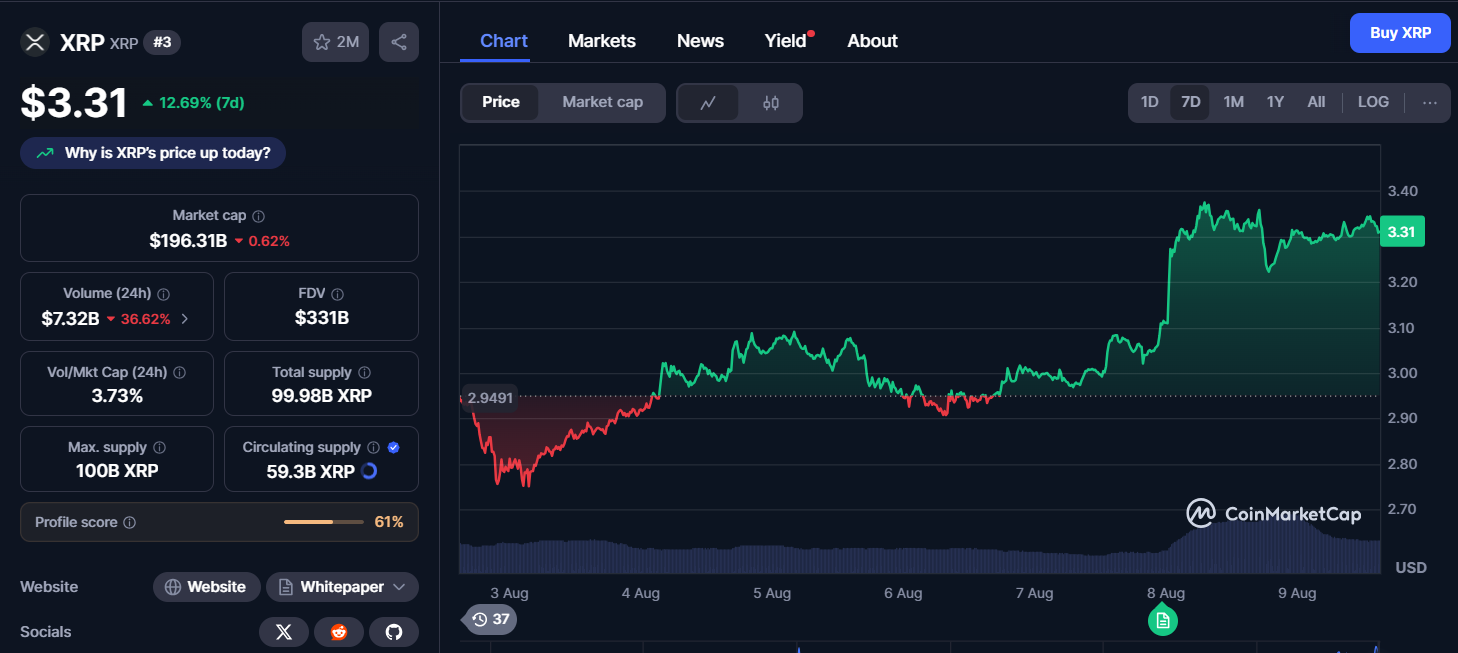This screenshot has height=653, width=1458.
Task: Click the 5 Aug date label
Action: pyautogui.click(x=772, y=593)
